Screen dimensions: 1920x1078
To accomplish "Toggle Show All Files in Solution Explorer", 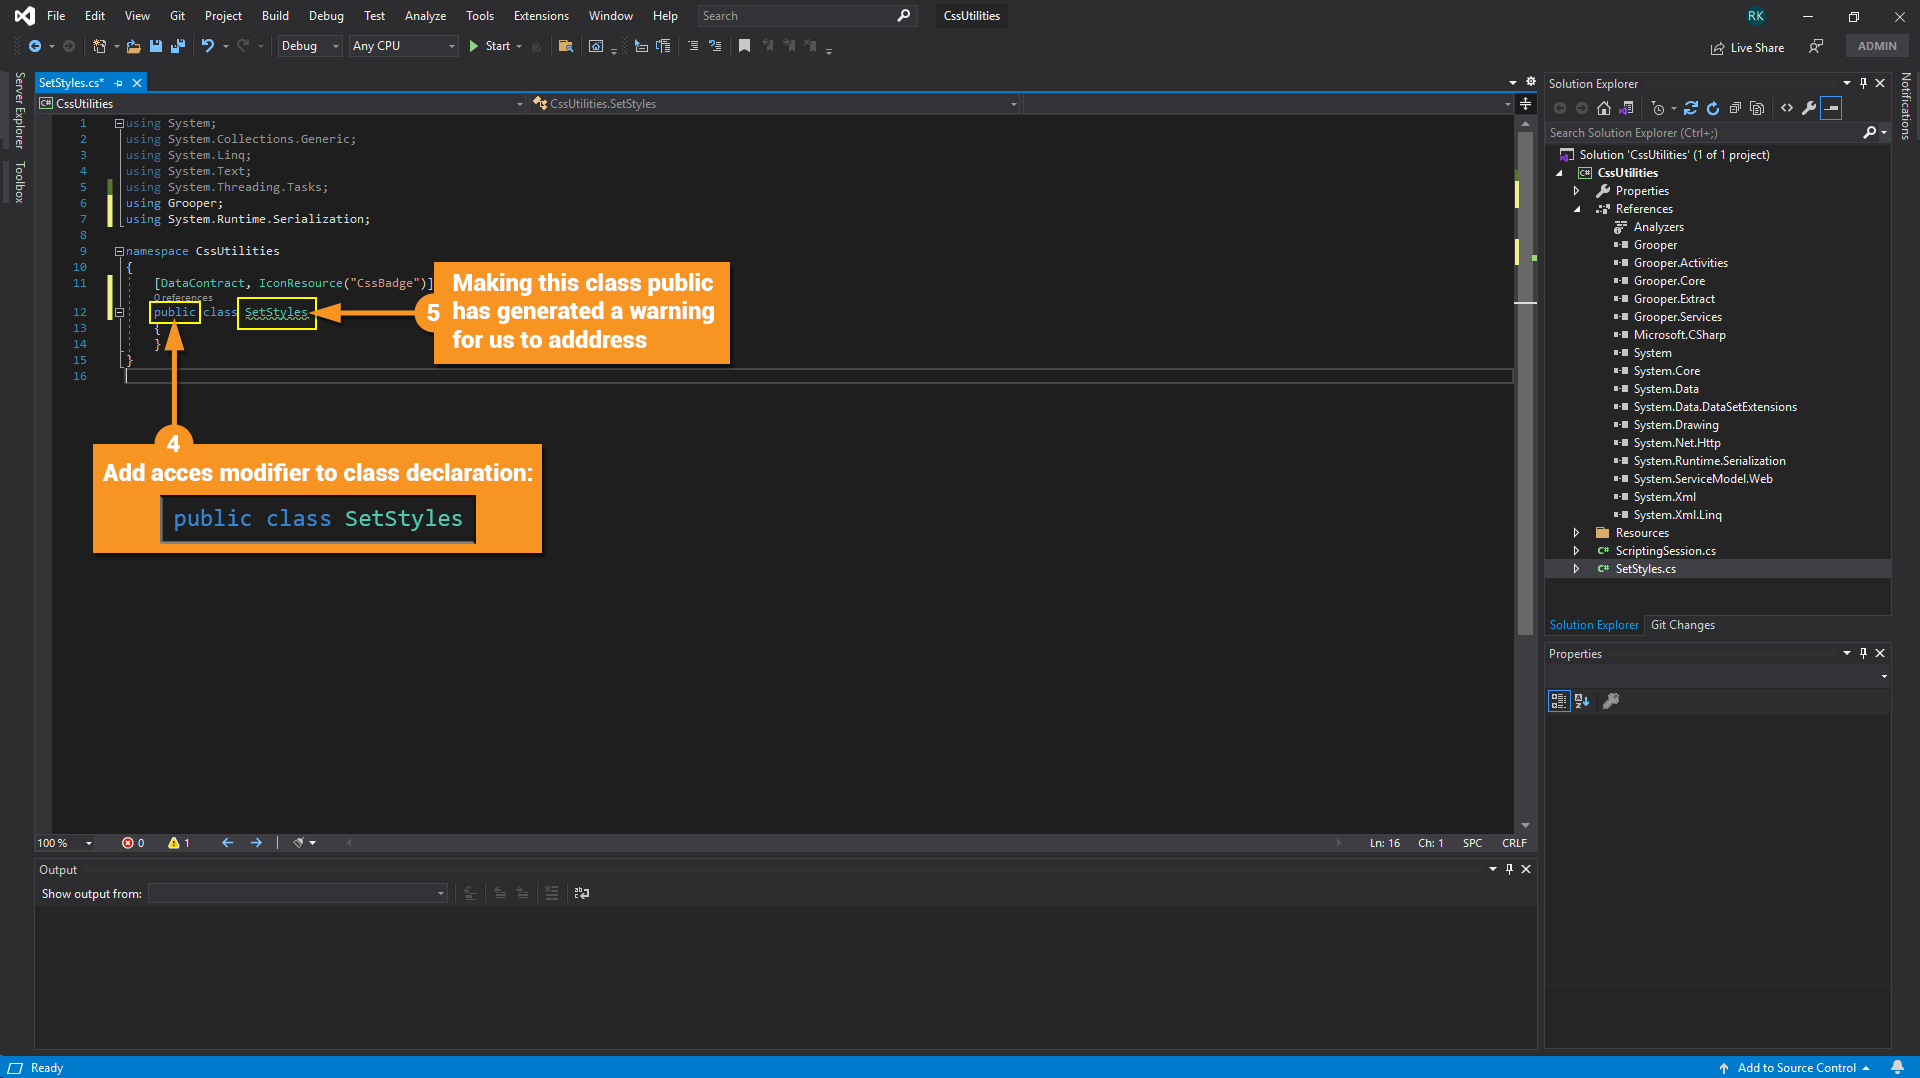I will click(1757, 108).
